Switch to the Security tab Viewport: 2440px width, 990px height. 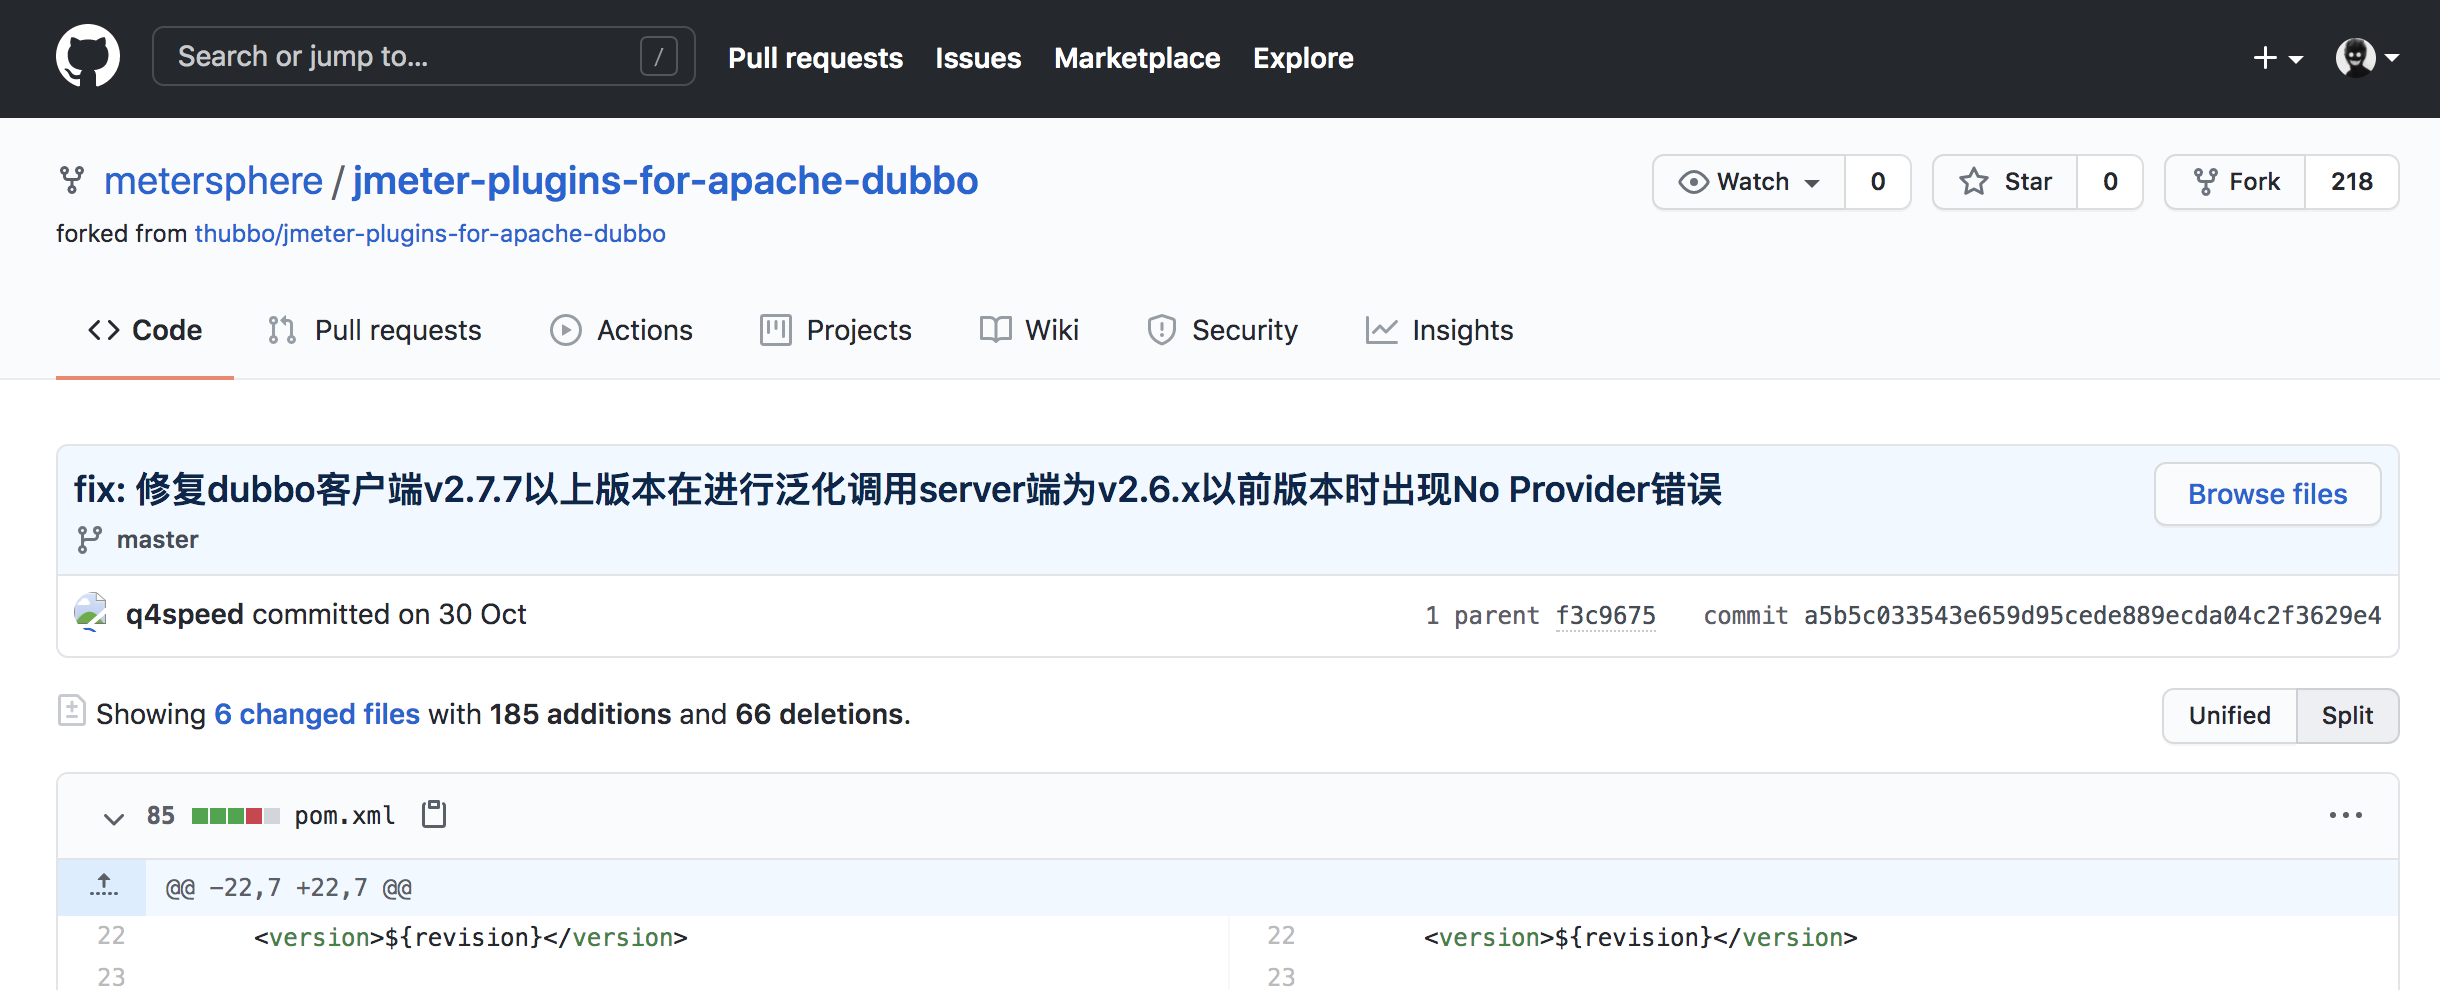click(x=1222, y=330)
